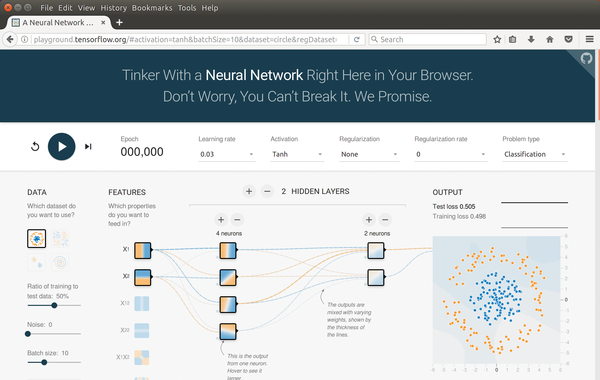
Task: Click third neuron in first hidden layer
Action: [228, 305]
